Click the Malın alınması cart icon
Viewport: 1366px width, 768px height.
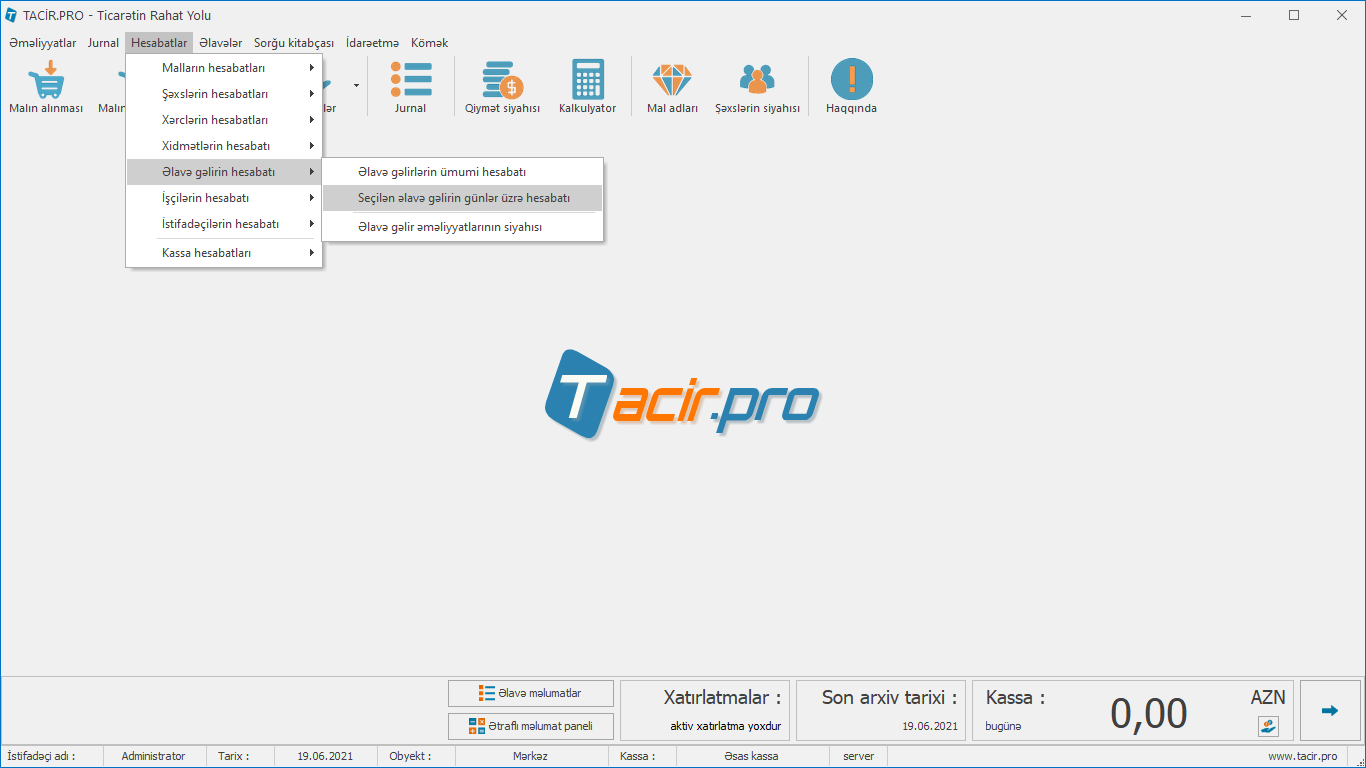pyautogui.click(x=46, y=80)
